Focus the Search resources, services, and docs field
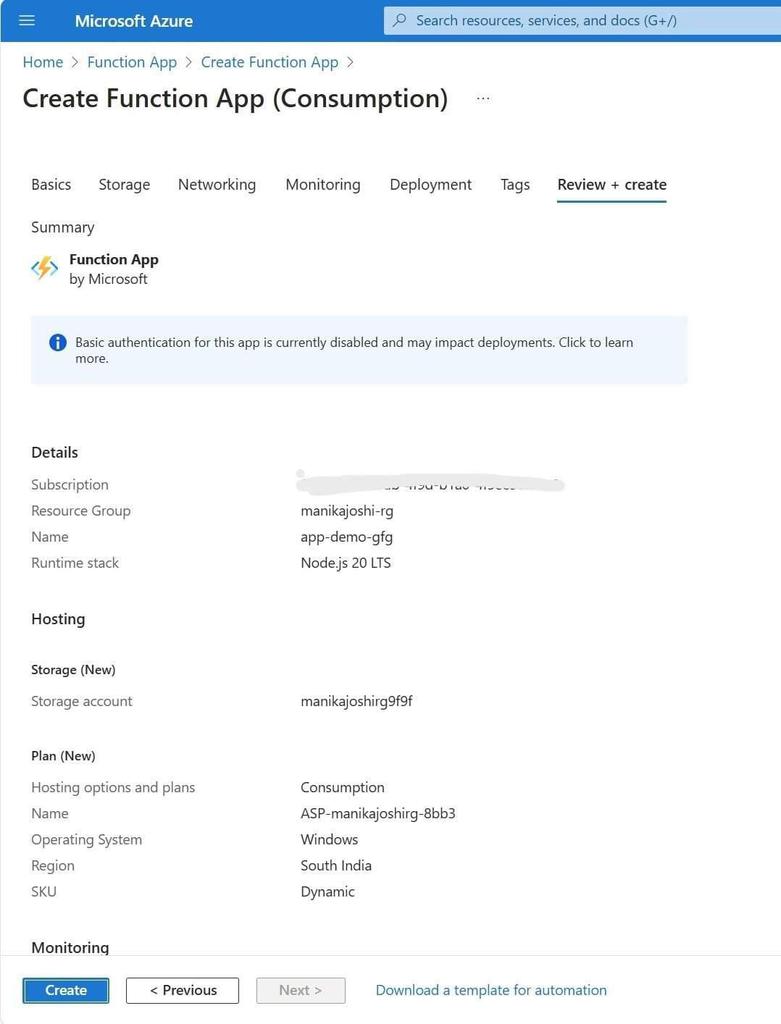The height and width of the screenshot is (1024, 781). pyautogui.click(x=582, y=20)
